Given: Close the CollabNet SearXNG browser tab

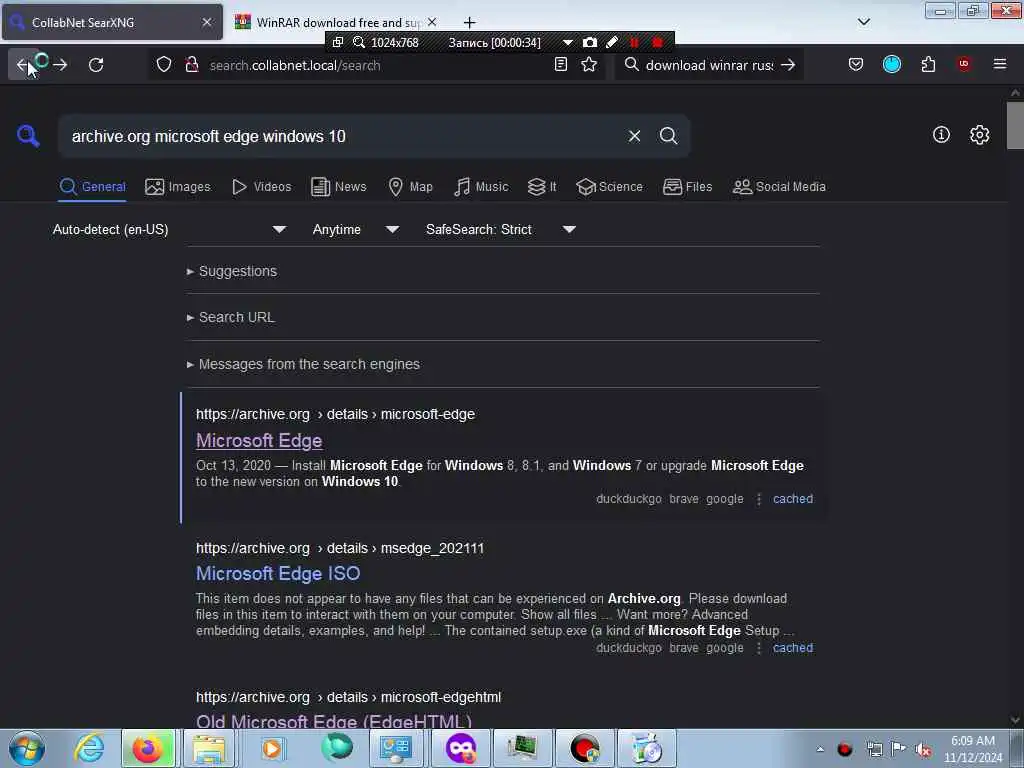Looking at the screenshot, I should 206,22.
